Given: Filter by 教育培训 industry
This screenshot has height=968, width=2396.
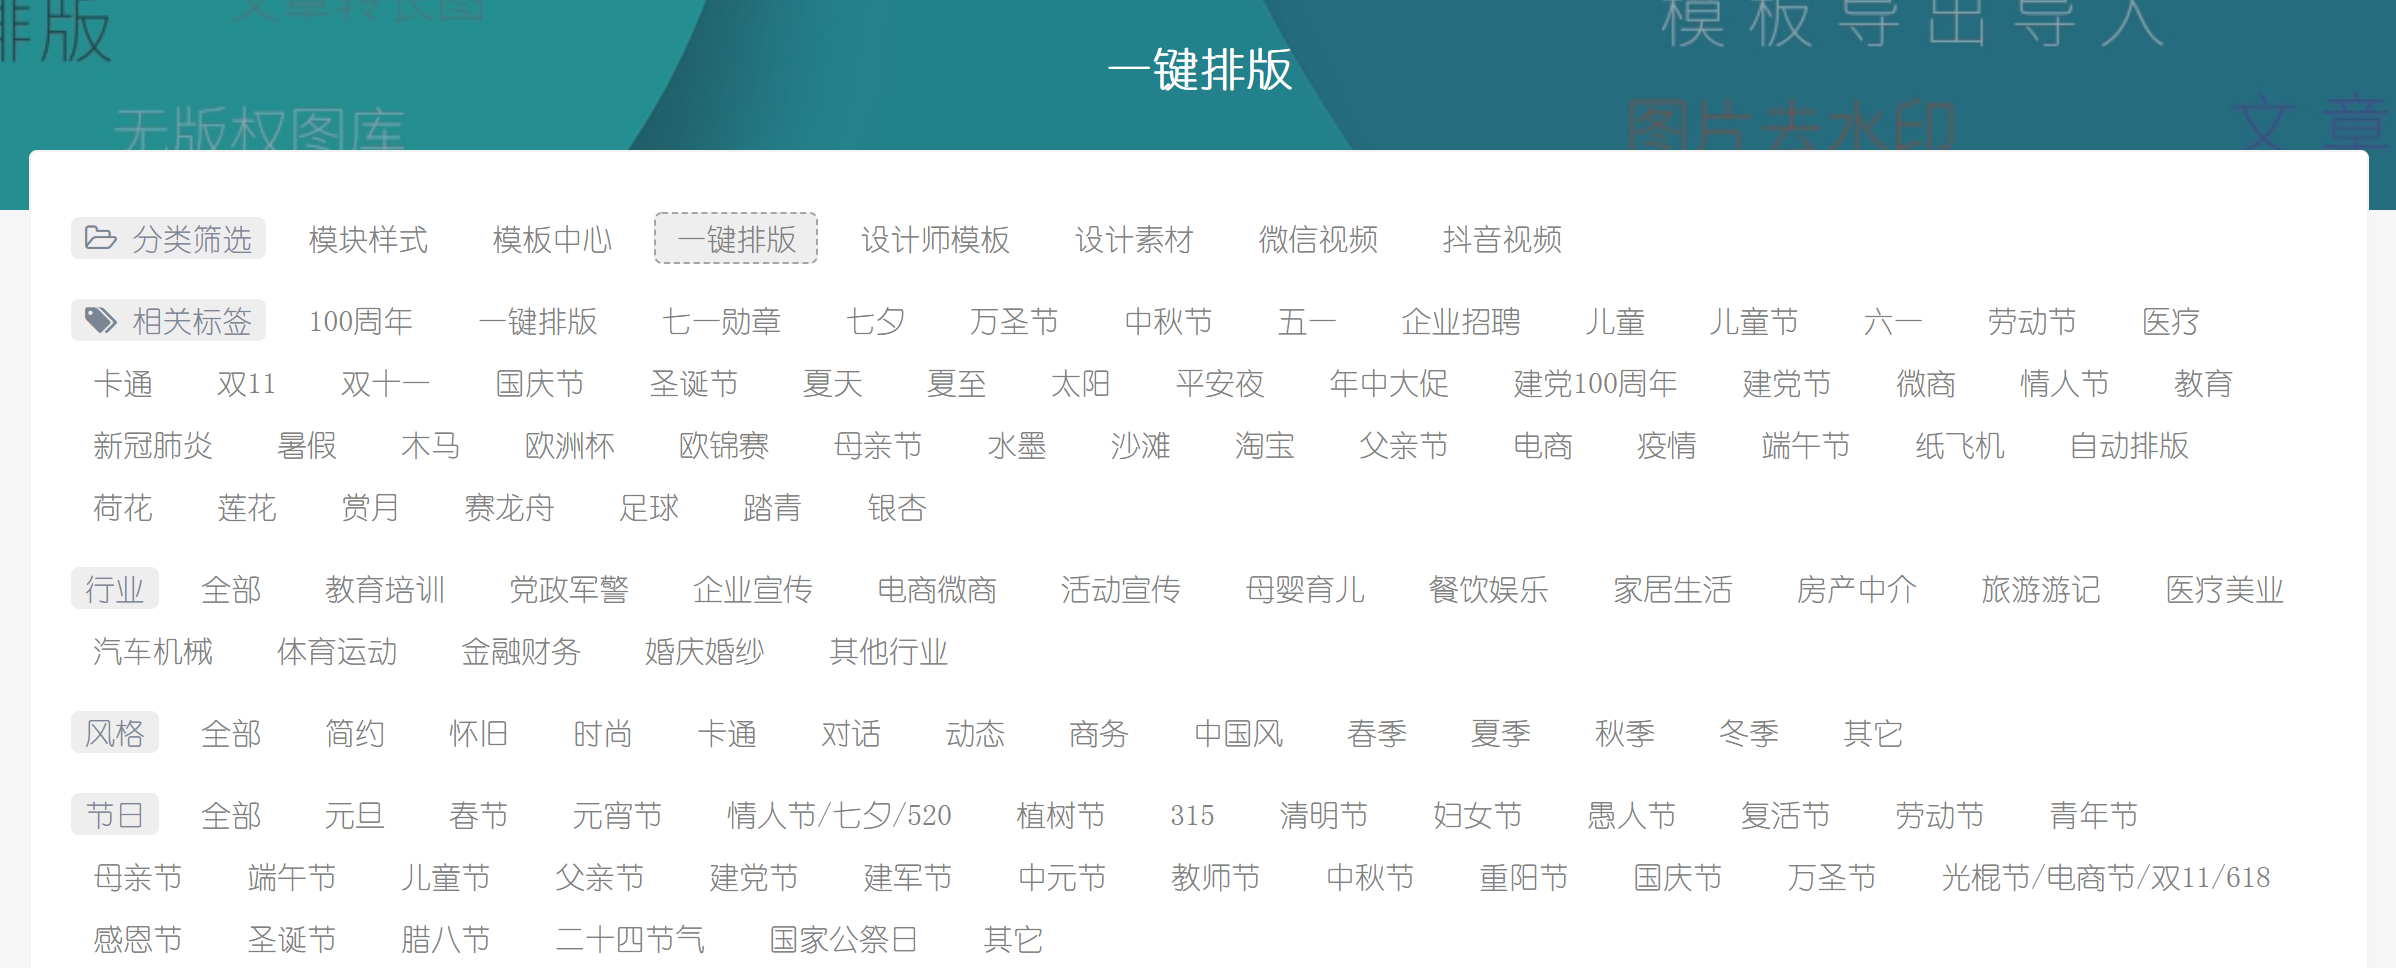Looking at the screenshot, I should tap(384, 590).
